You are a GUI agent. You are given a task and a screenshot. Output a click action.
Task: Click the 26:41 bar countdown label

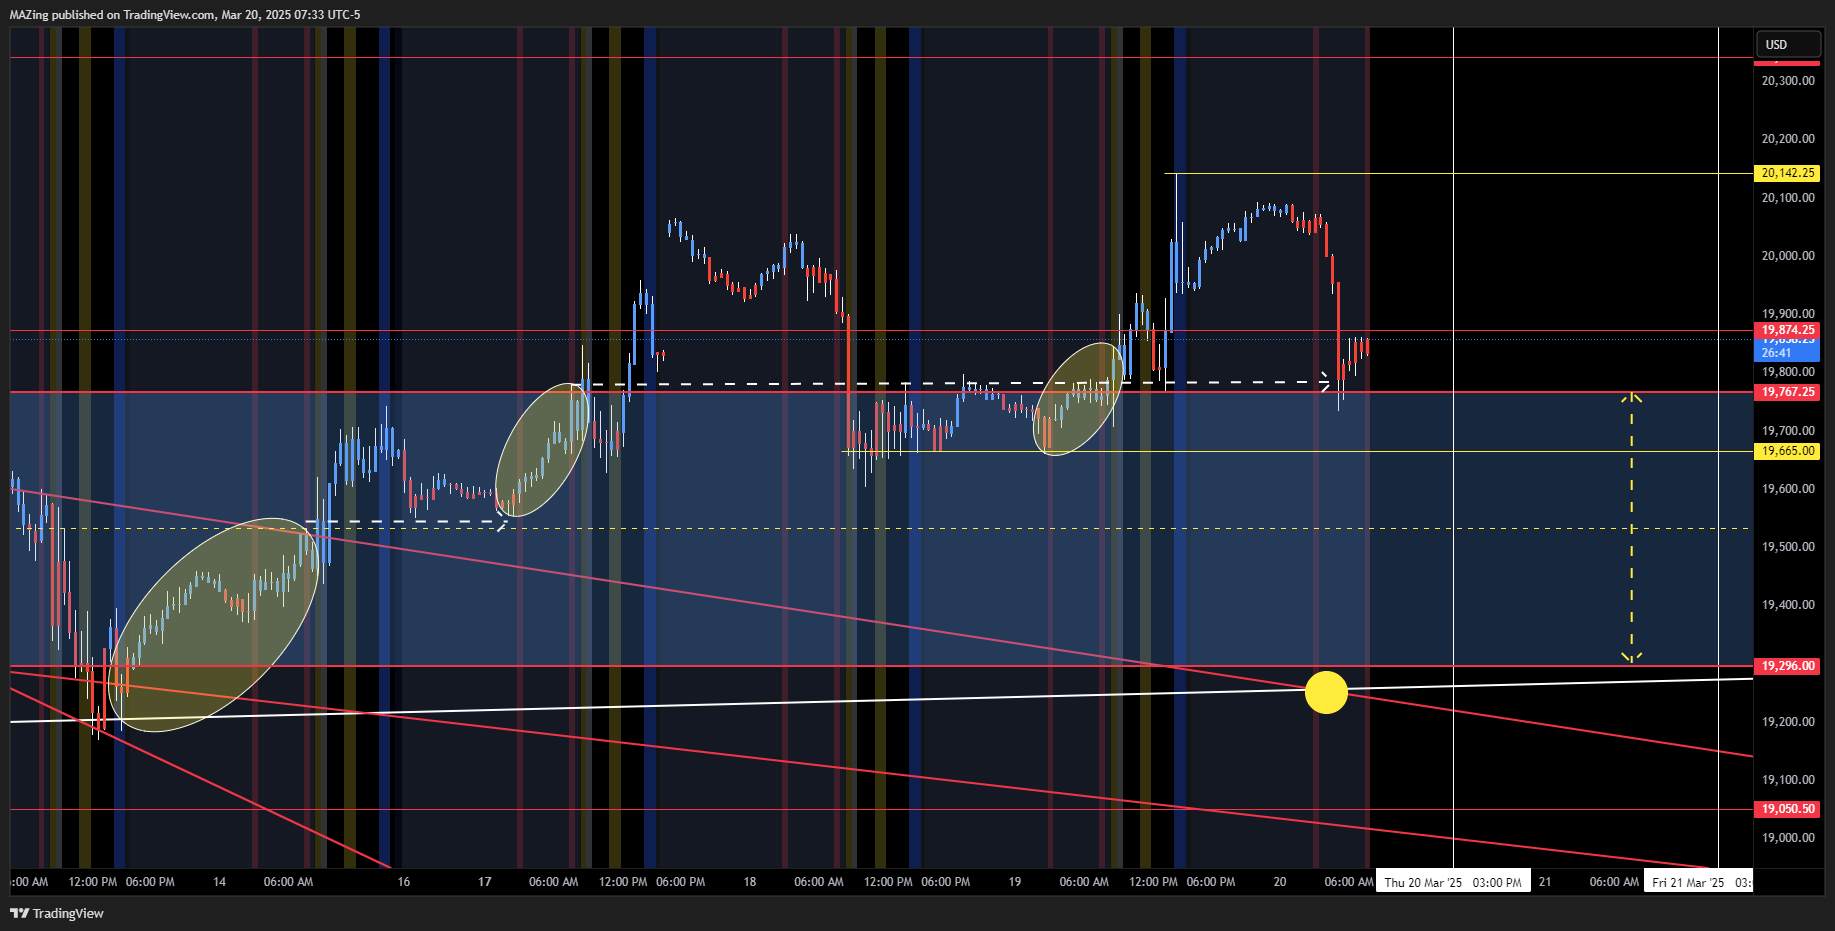point(1787,353)
